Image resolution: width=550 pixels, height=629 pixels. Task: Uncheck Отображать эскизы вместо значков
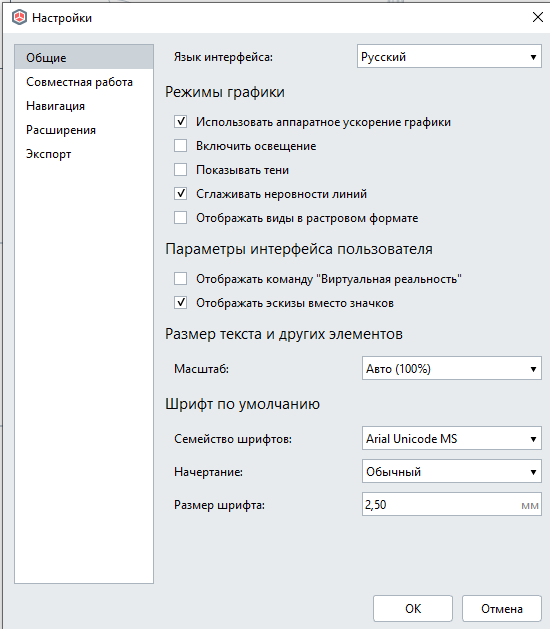(181, 302)
